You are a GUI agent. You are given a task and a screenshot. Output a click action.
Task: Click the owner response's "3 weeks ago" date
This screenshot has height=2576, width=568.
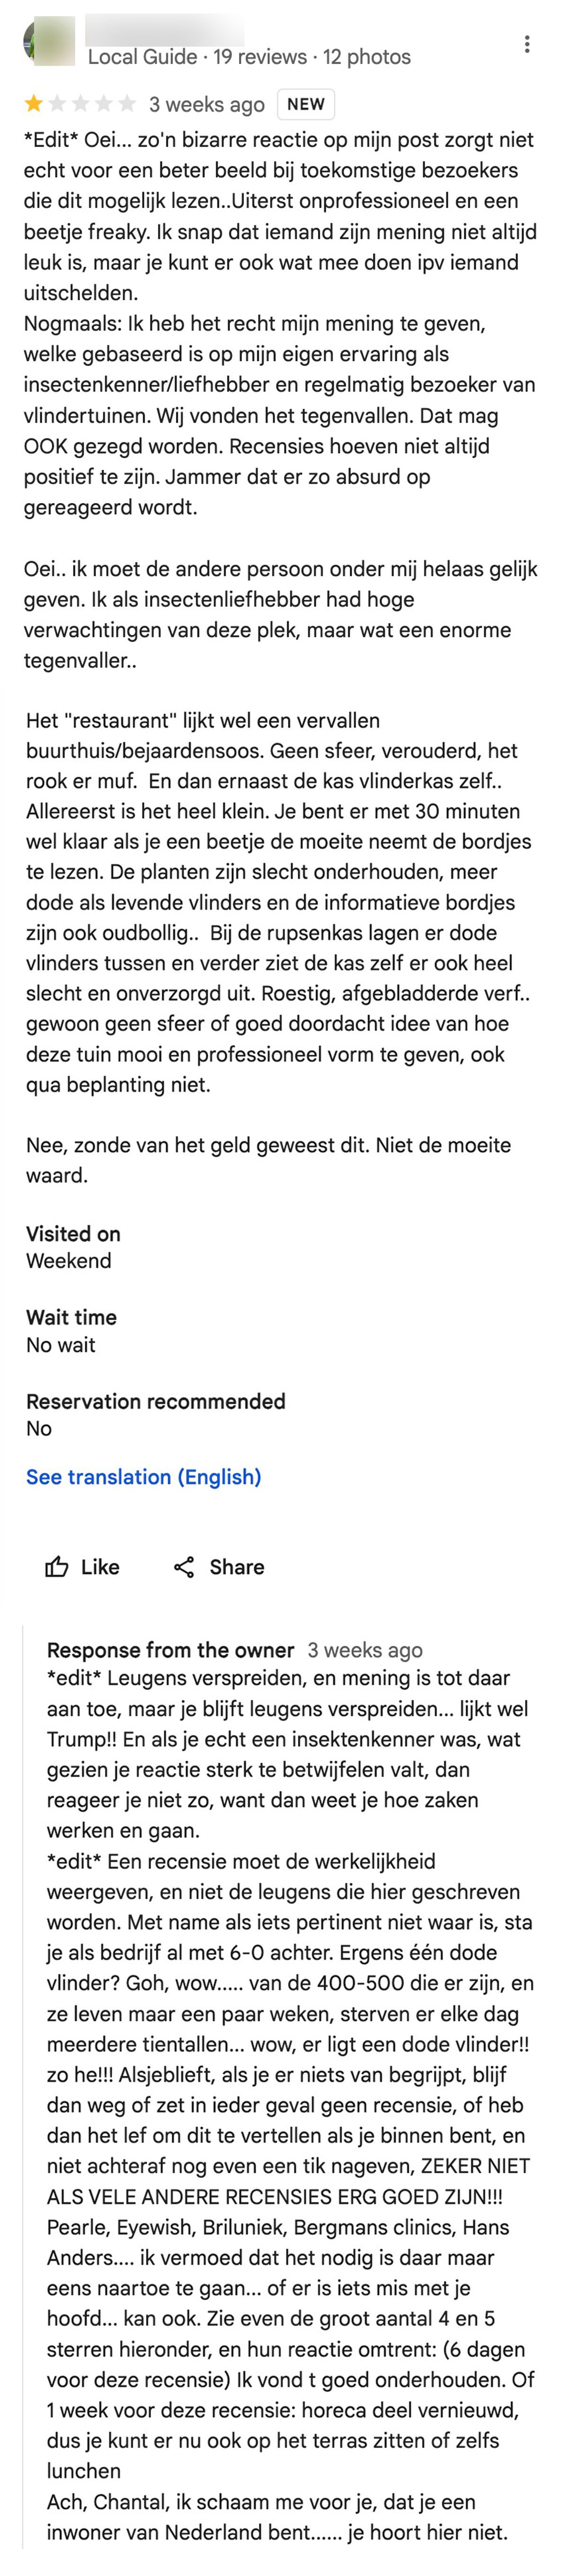tap(365, 1650)
